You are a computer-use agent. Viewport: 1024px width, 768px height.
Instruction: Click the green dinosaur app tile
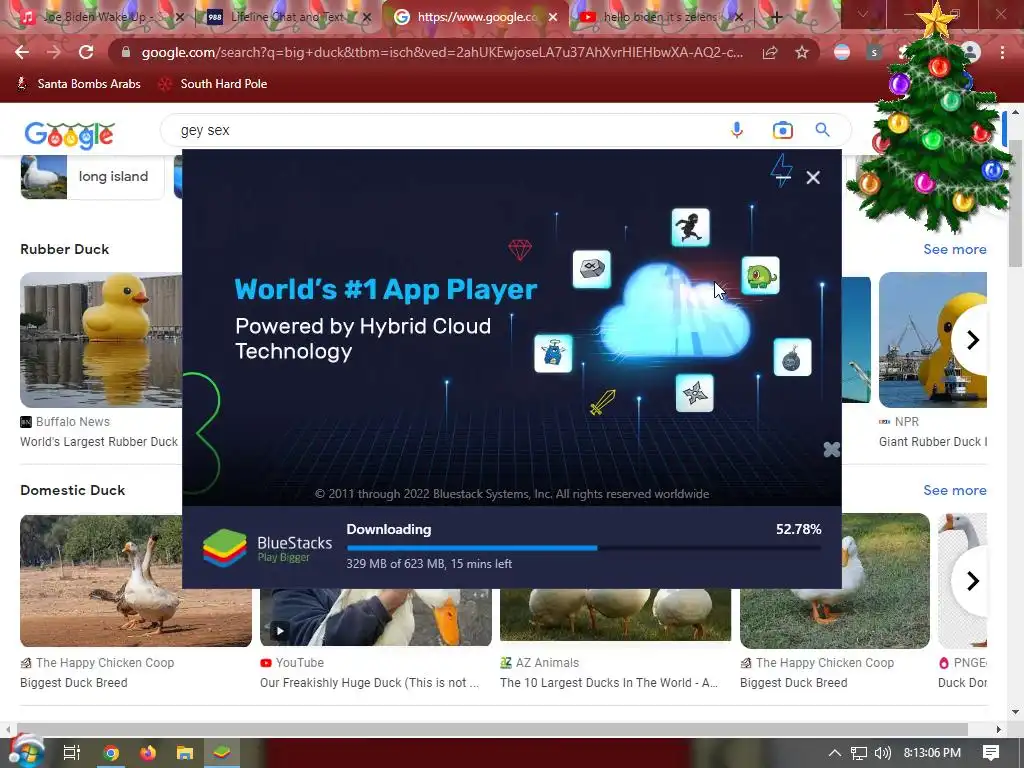[760, 276]
